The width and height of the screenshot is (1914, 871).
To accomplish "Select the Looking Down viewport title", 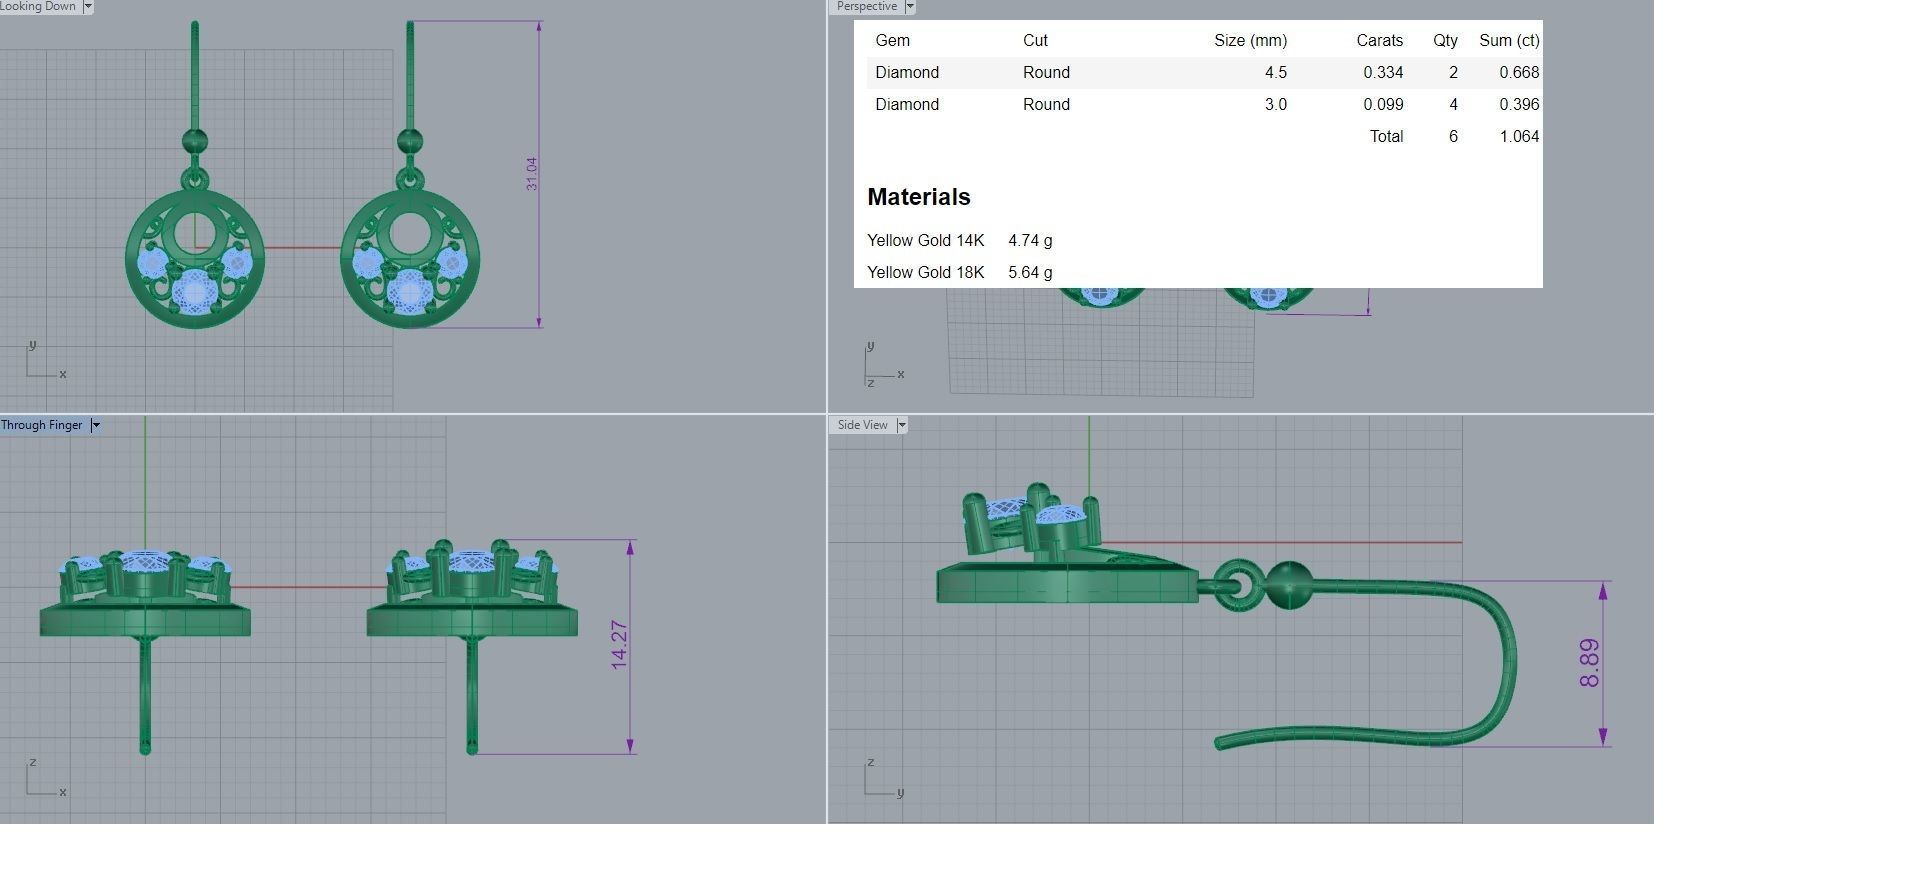I will click(38, 6).
